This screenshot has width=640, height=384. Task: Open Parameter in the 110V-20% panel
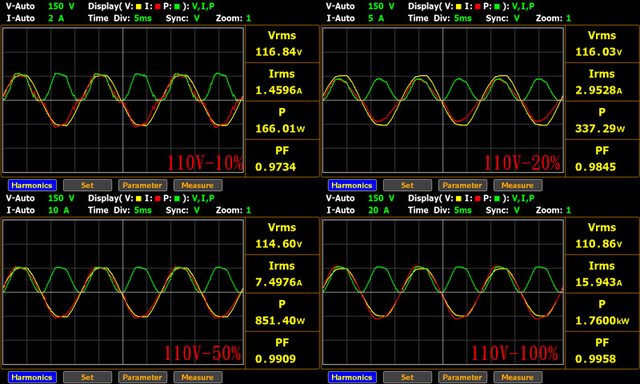click(x=462, y=185)
